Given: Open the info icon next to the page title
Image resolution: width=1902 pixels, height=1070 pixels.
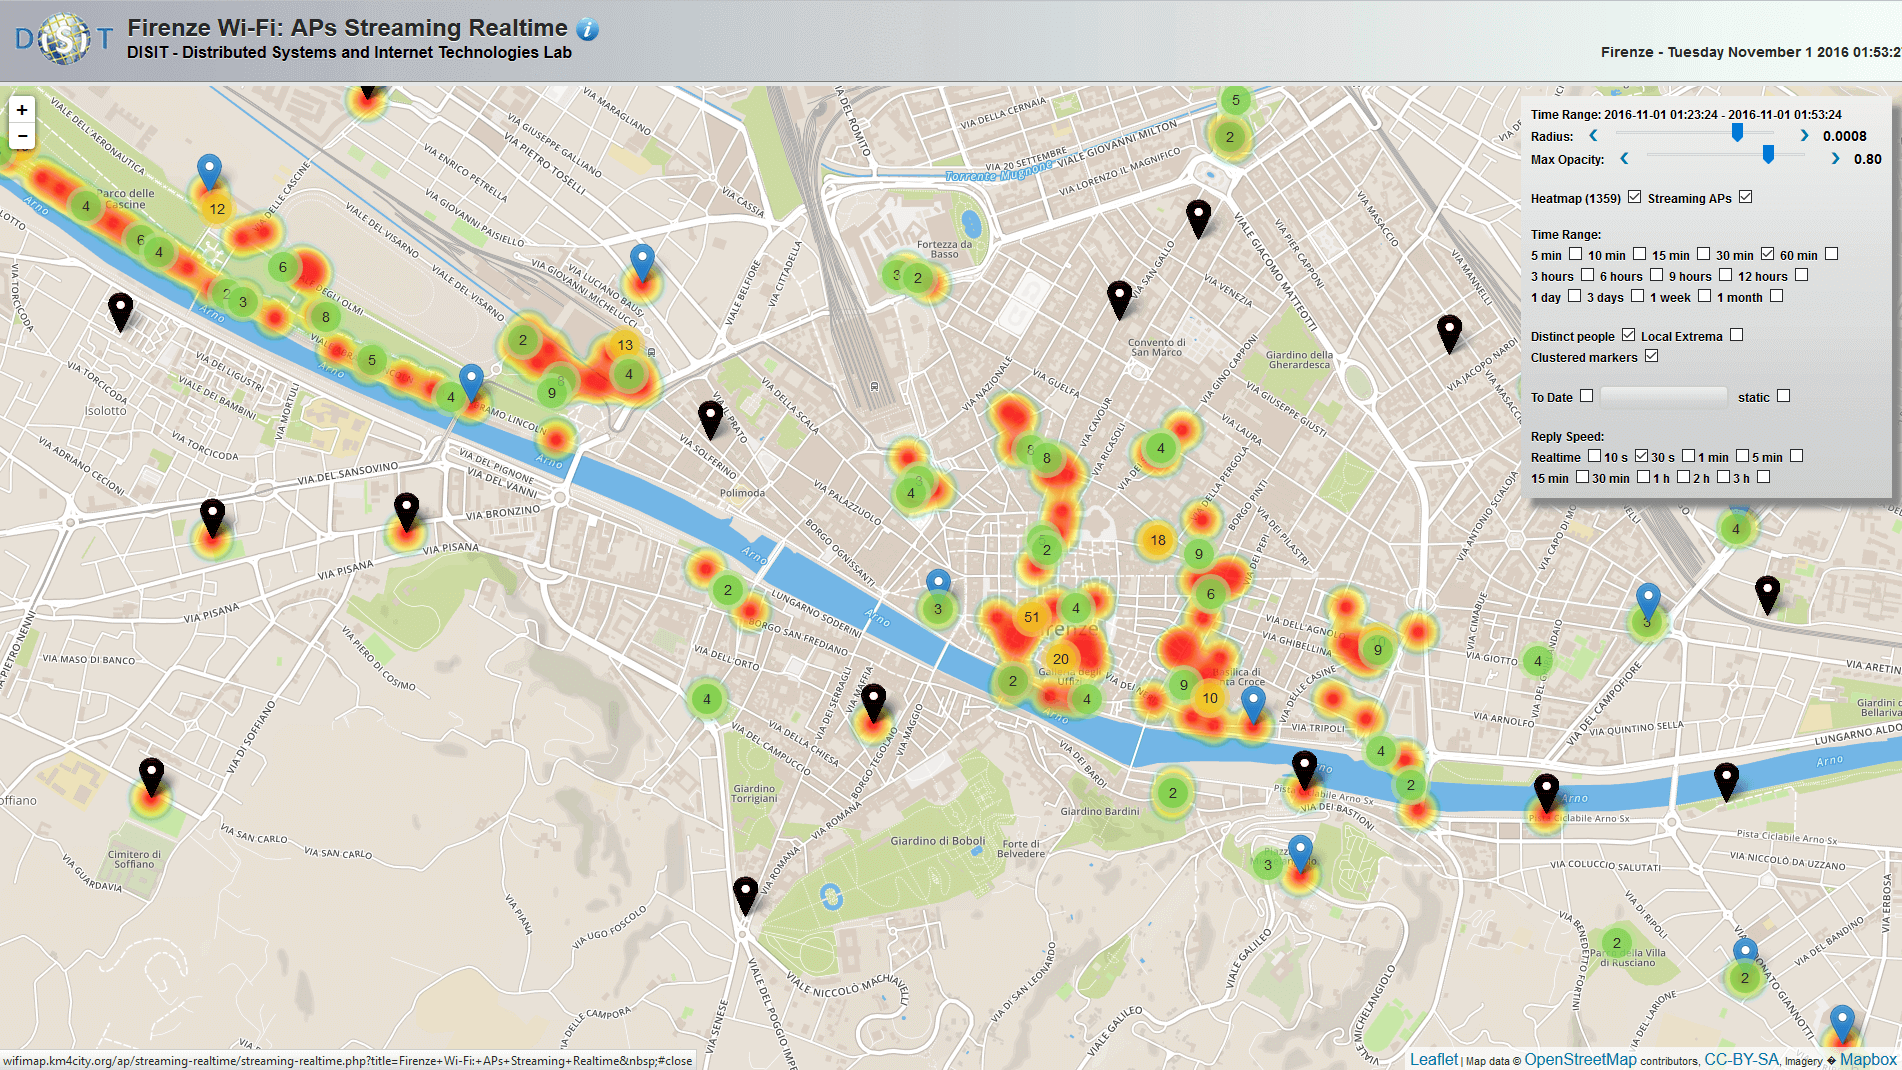Looking at the screenshot, I should point(587,28).
